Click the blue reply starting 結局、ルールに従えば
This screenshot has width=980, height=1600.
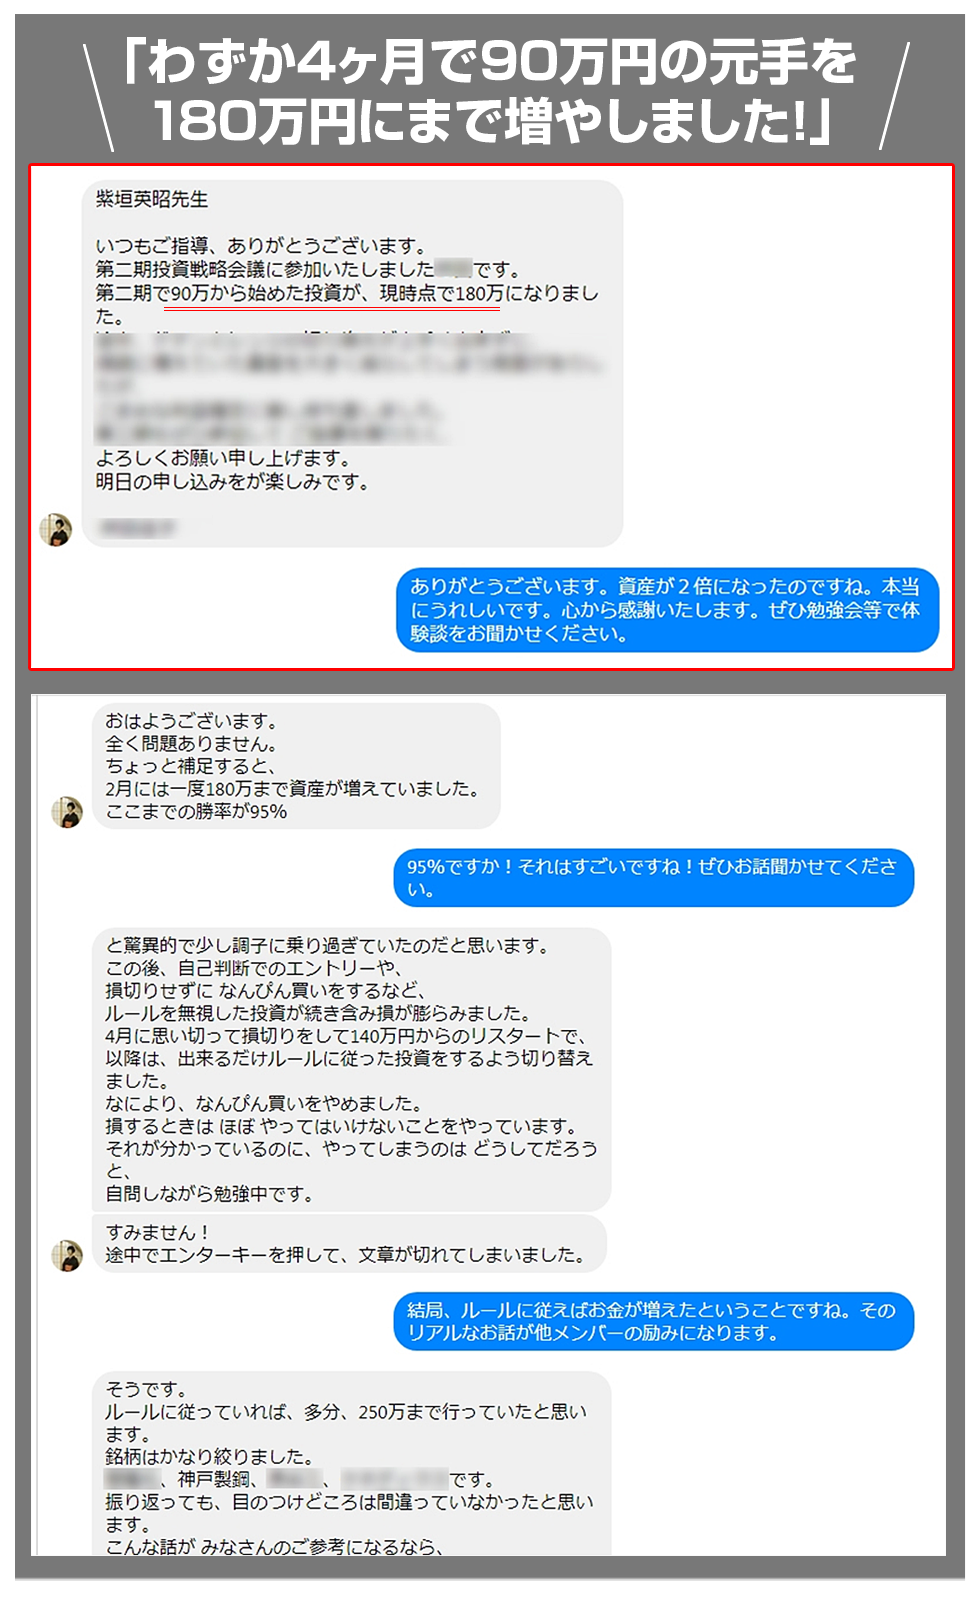click(x=654, y=1321)
